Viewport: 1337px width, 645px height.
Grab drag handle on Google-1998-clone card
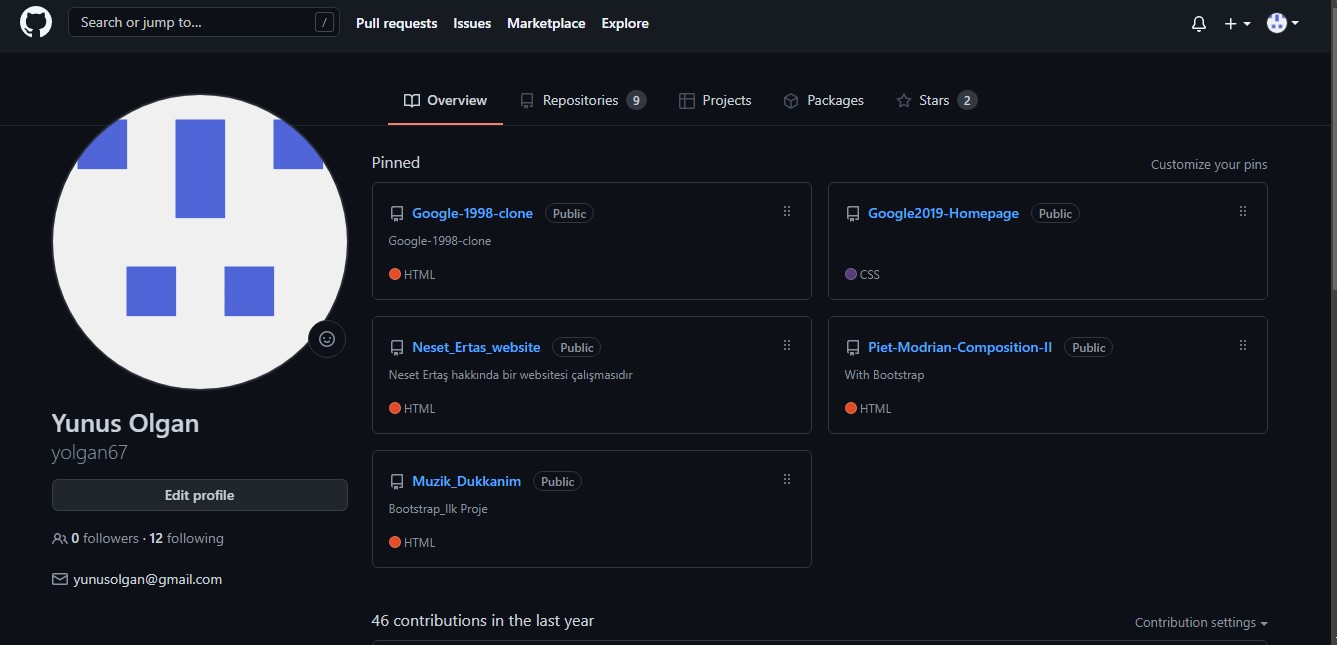coord(787,211)
